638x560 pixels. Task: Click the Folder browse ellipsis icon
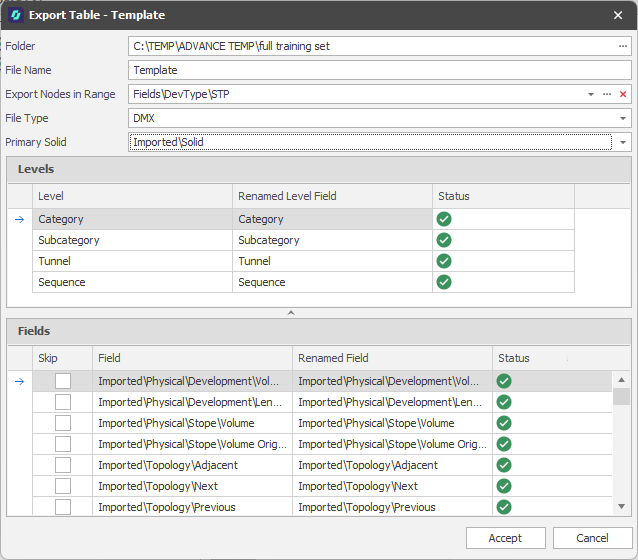623,46
